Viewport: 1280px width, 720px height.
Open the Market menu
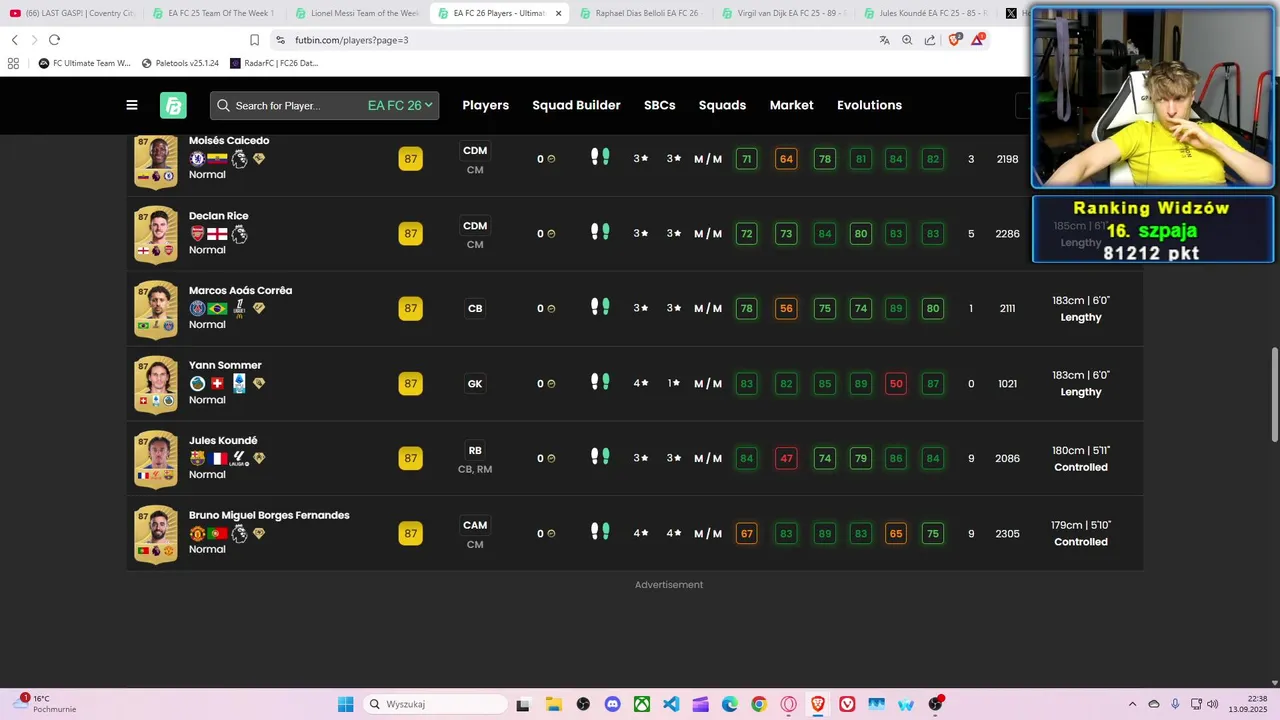[791, 105]
